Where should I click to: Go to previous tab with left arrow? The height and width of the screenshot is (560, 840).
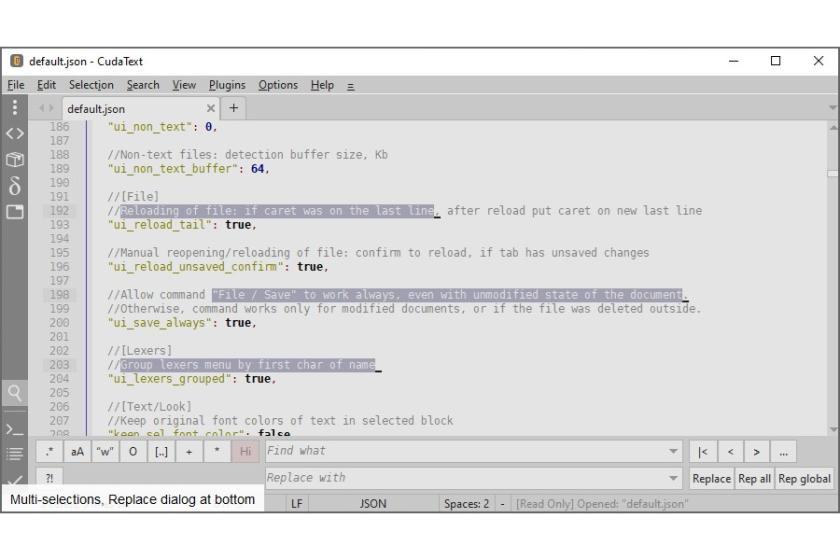(41, 108)
